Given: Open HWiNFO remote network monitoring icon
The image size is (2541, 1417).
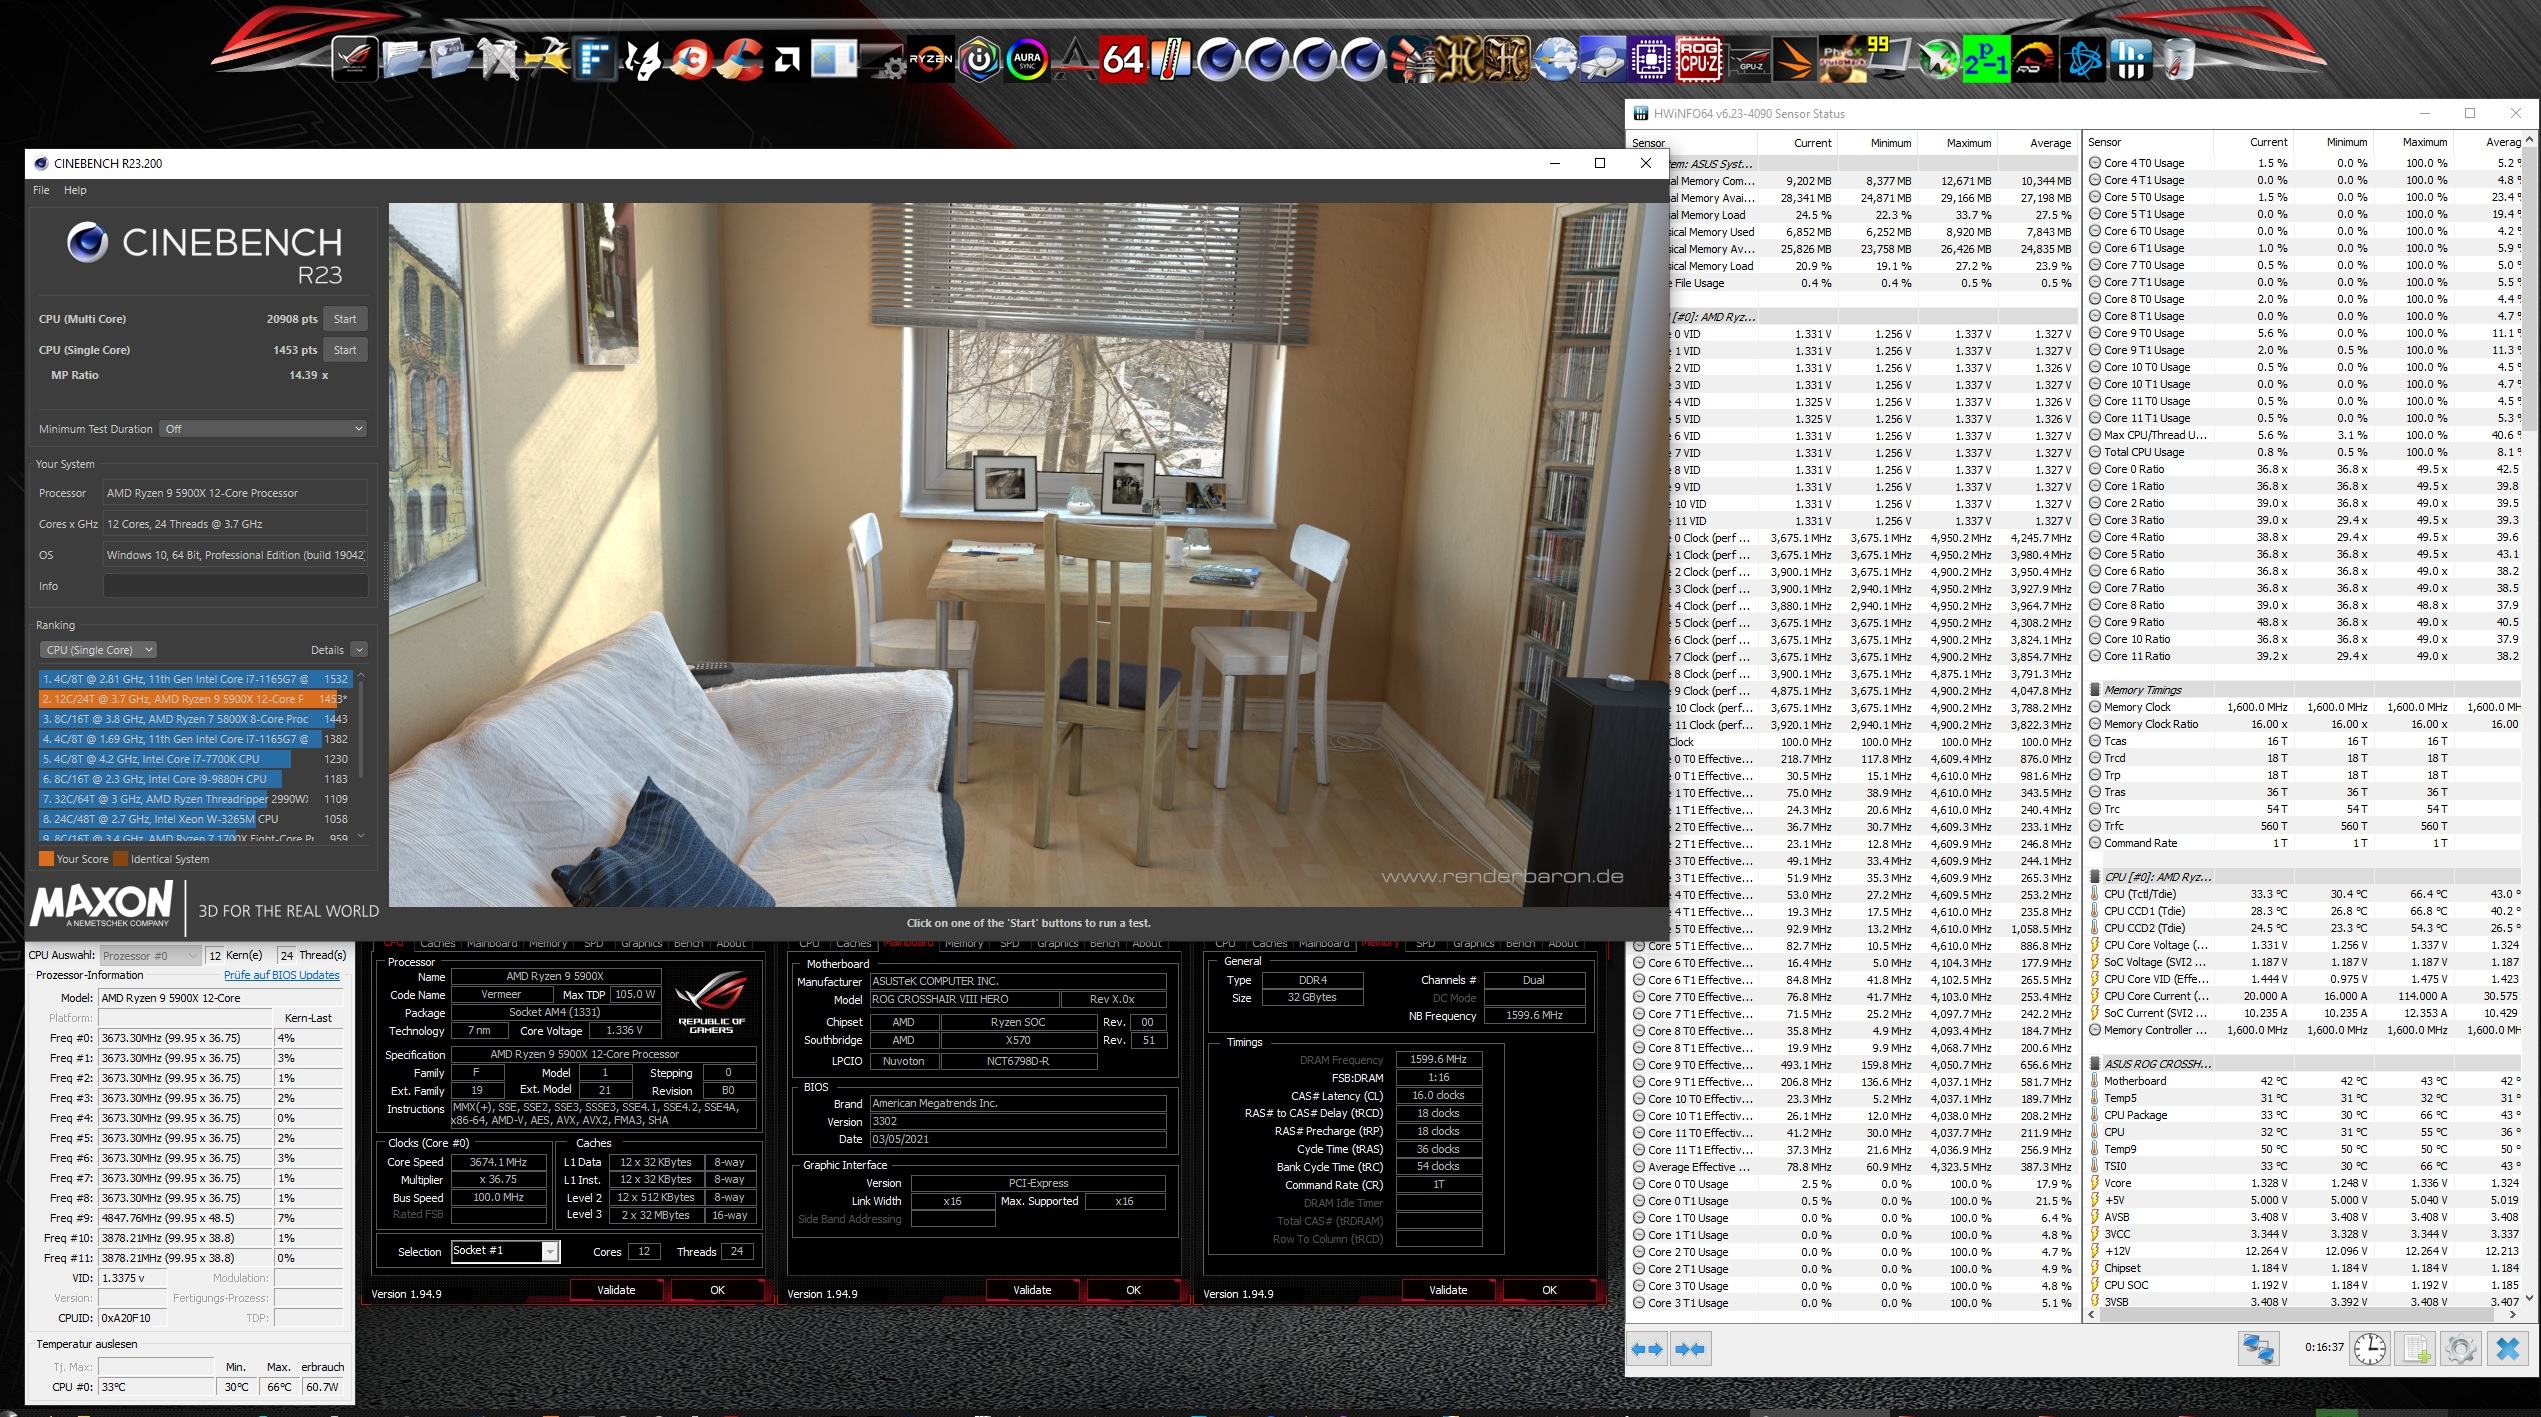Looking at the screenshot, I should [x=2258, y=1348].
